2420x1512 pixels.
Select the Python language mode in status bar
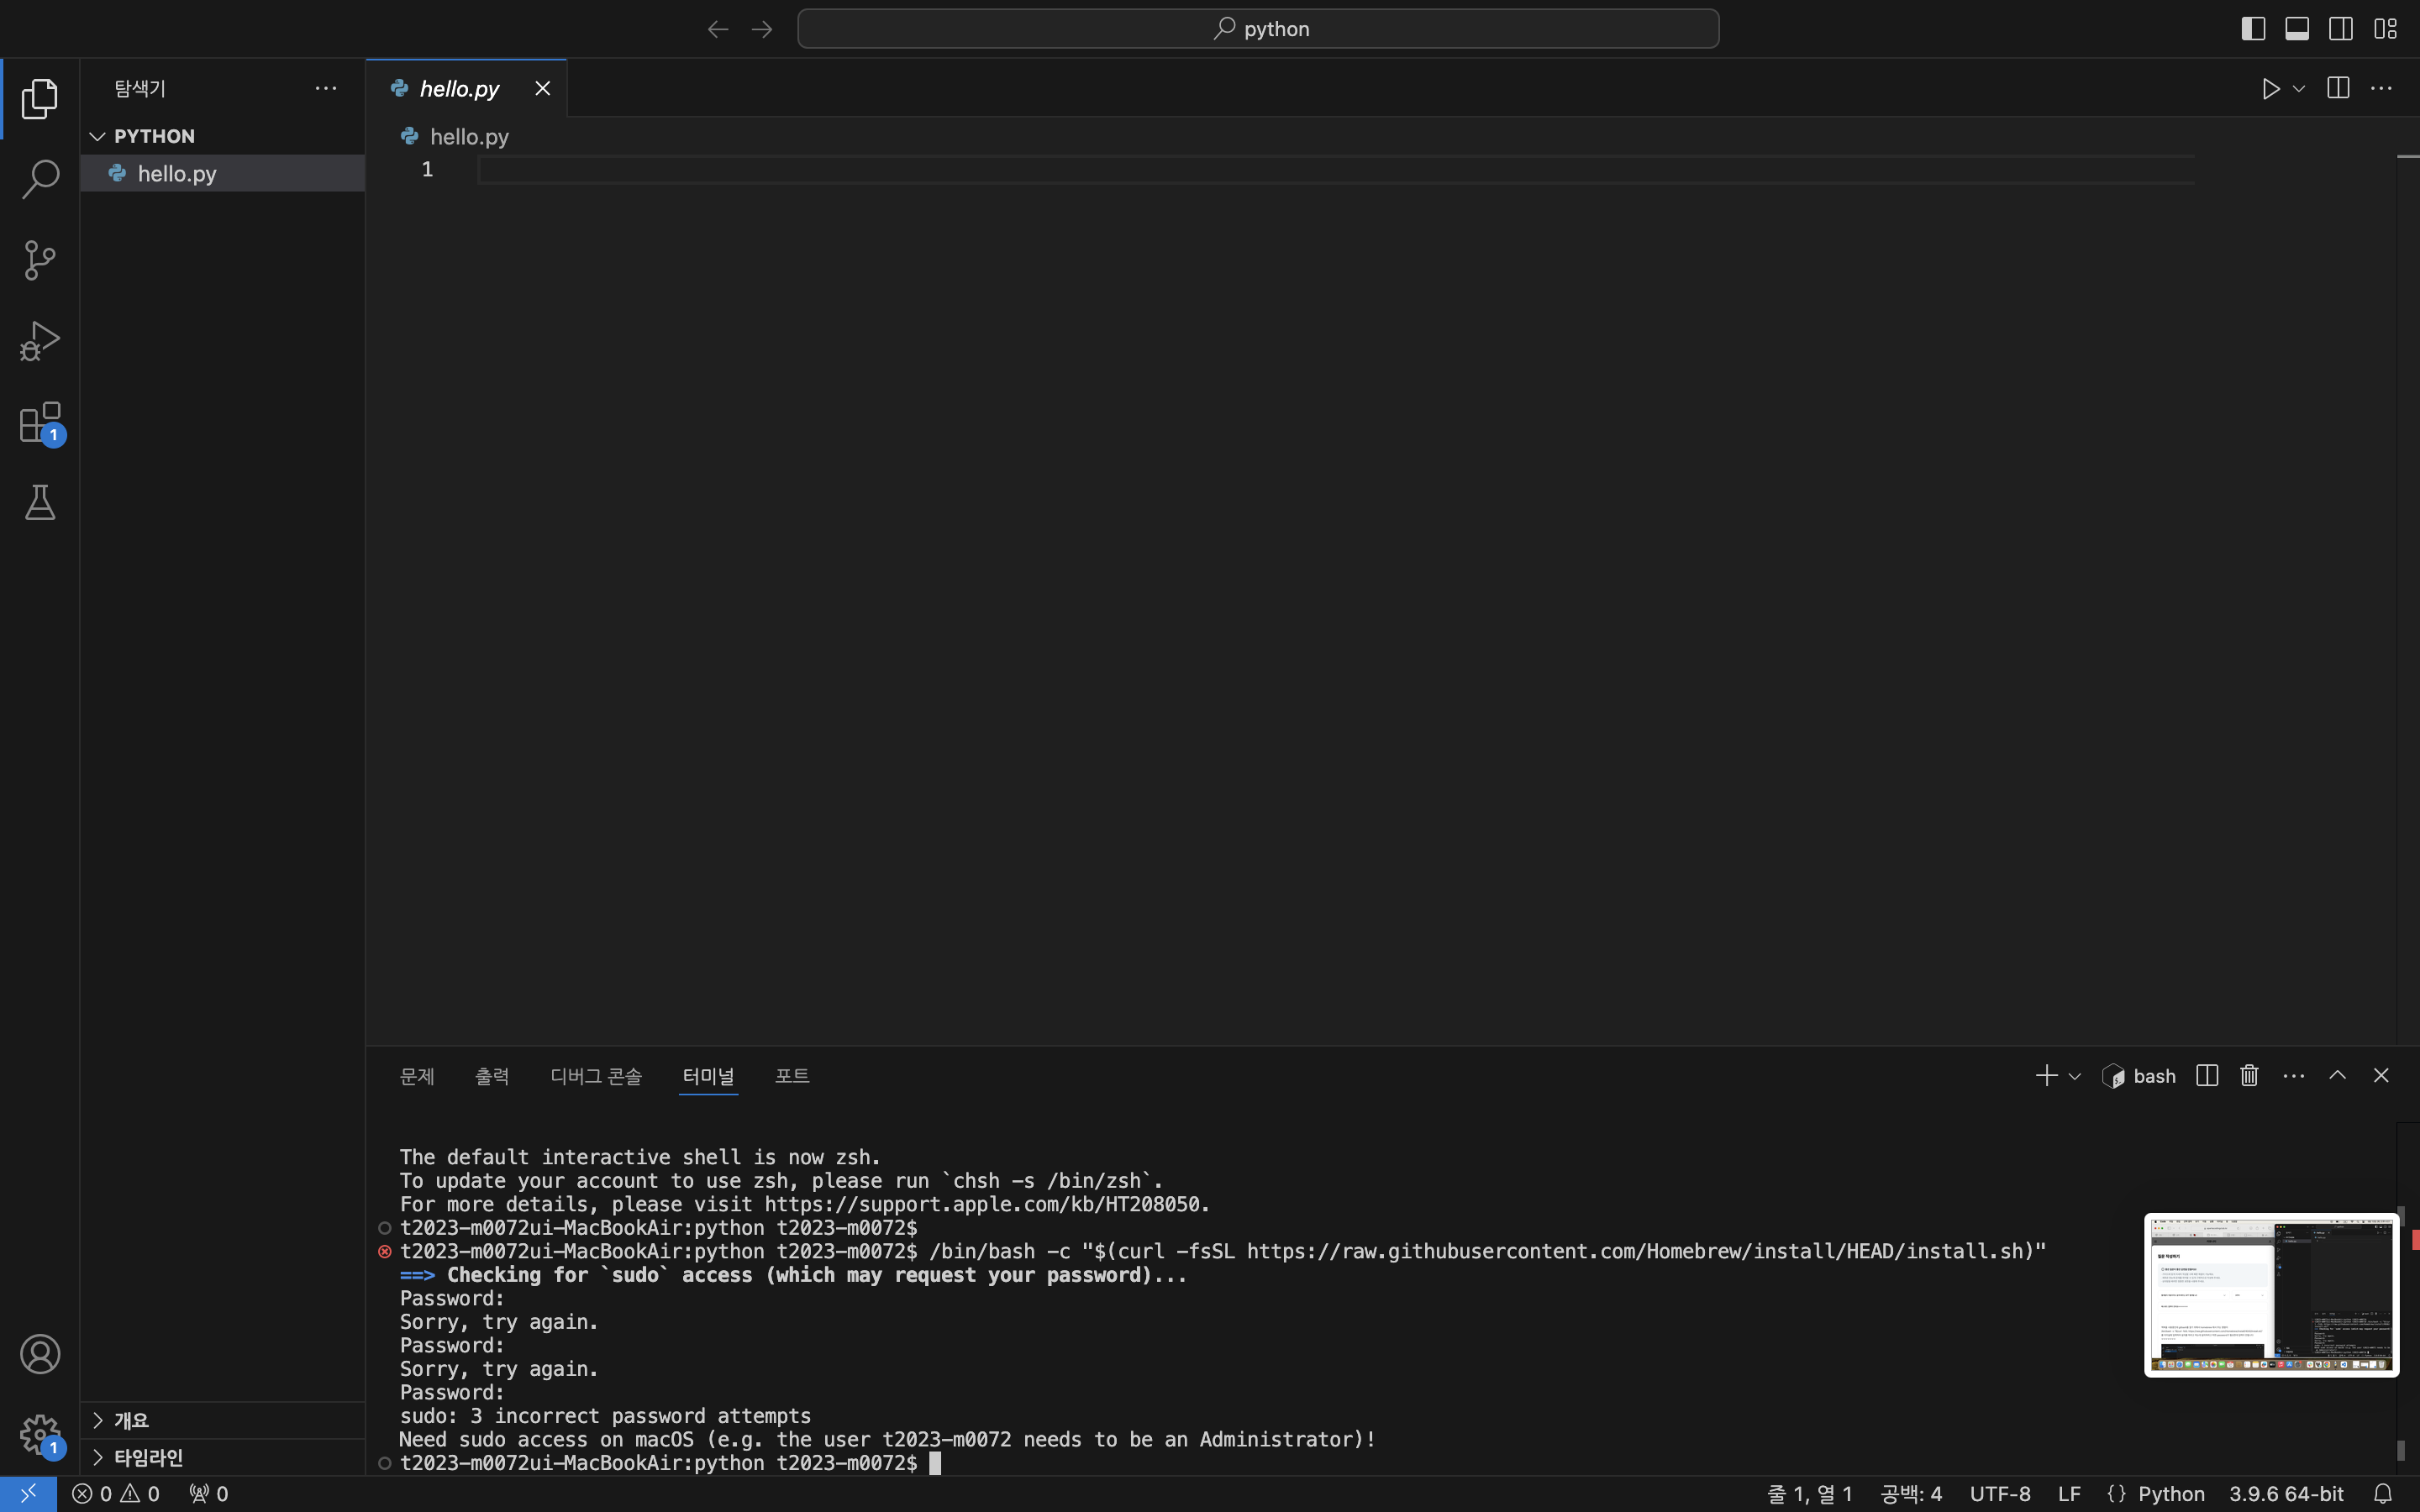click(x=2171, y=1494)
